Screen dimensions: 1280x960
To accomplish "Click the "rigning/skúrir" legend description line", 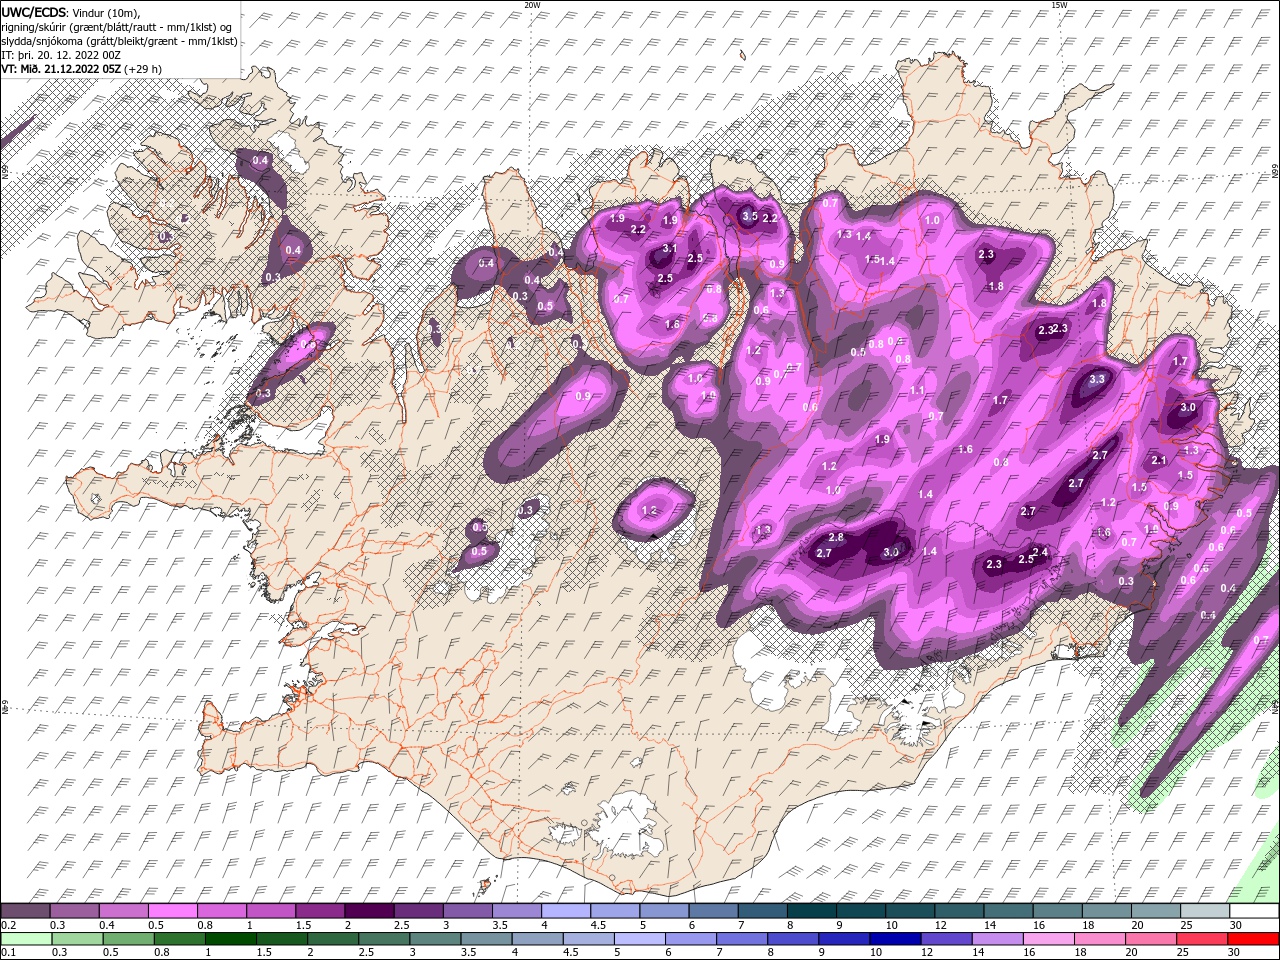I will click(x=116, y=27).
